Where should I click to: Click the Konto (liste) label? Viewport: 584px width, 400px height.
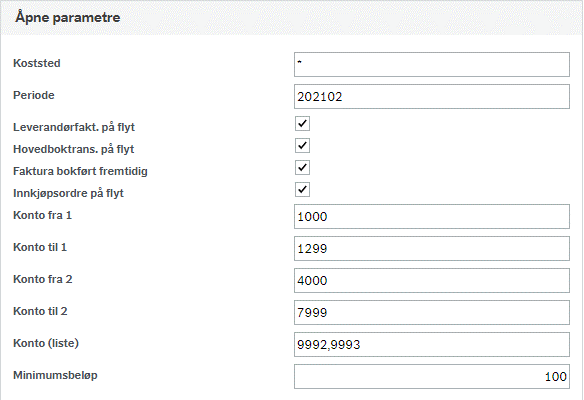pos(46,343)
